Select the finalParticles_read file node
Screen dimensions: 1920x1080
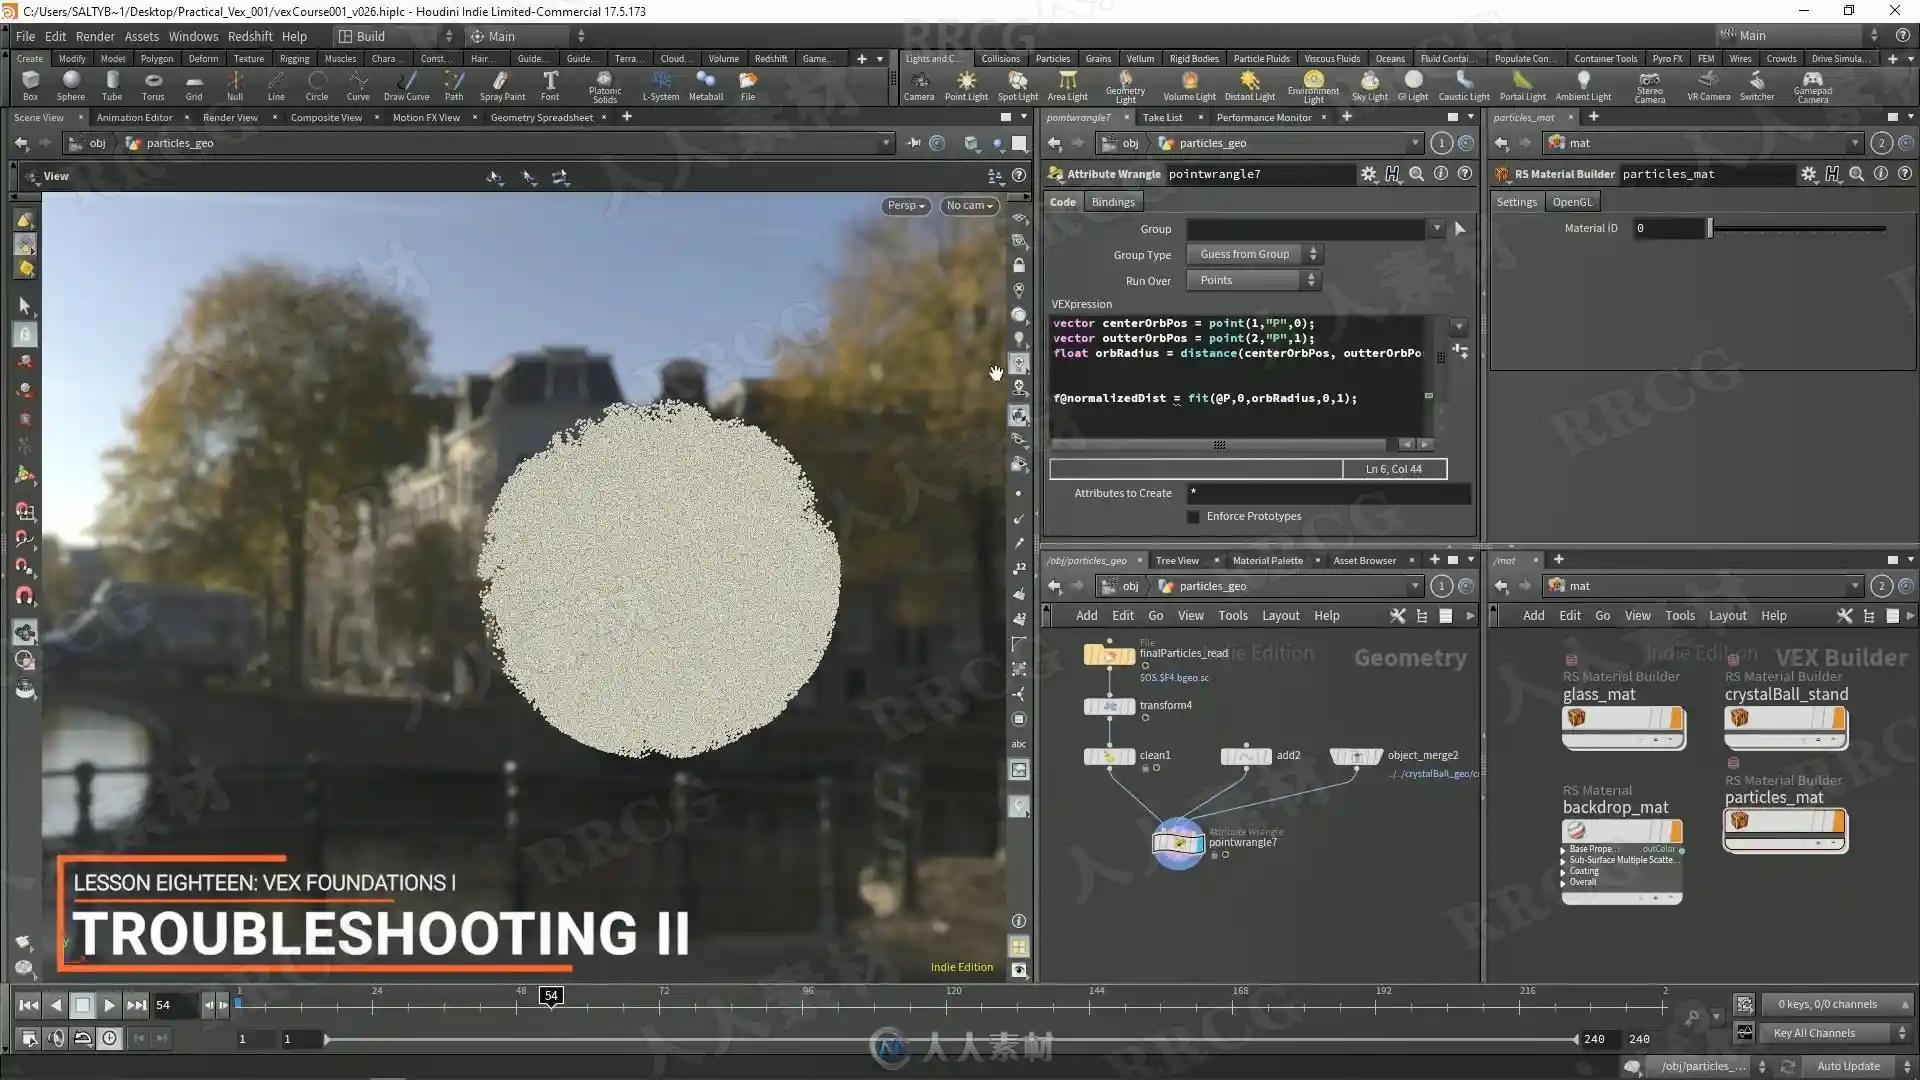(1109, 655)
